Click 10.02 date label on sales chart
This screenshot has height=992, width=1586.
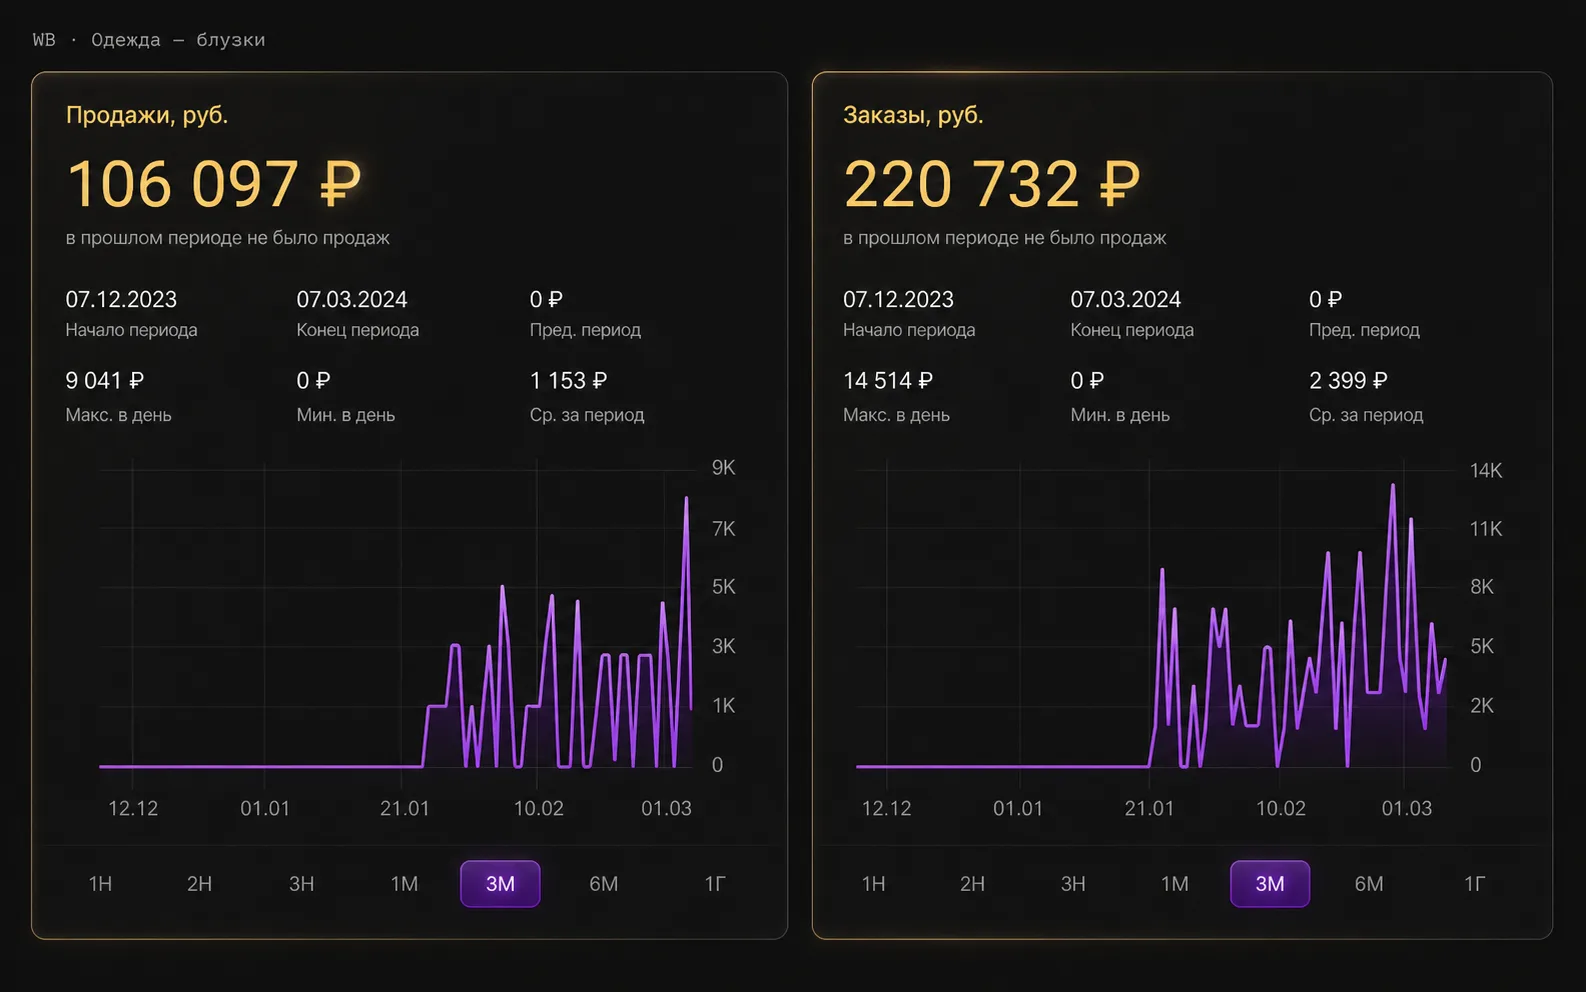click(x=538, y=808)
